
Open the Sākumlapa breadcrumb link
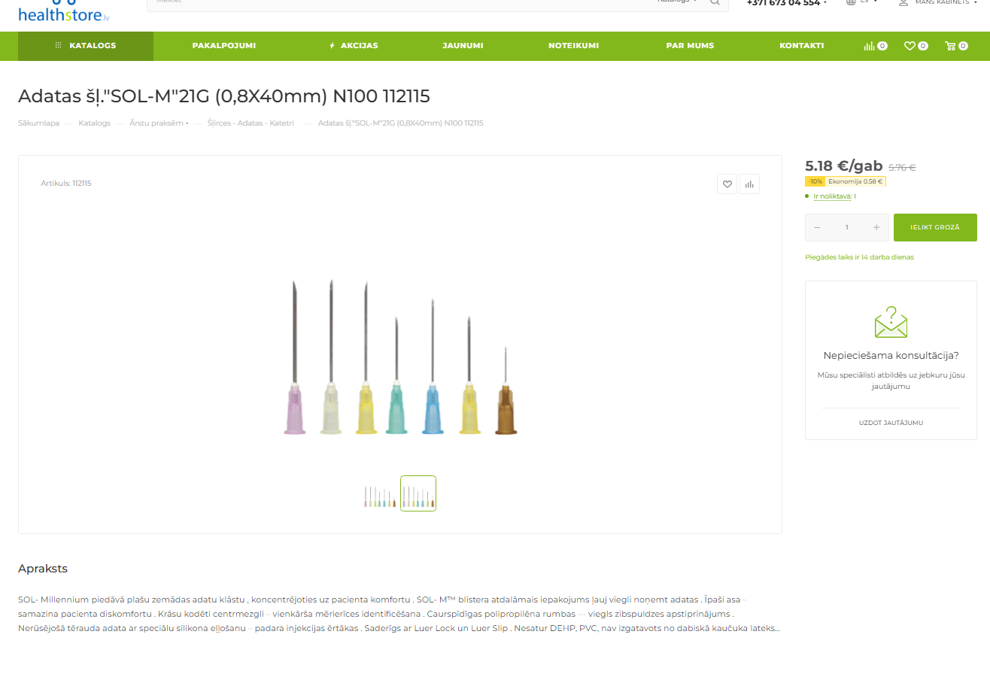[39, 123]
